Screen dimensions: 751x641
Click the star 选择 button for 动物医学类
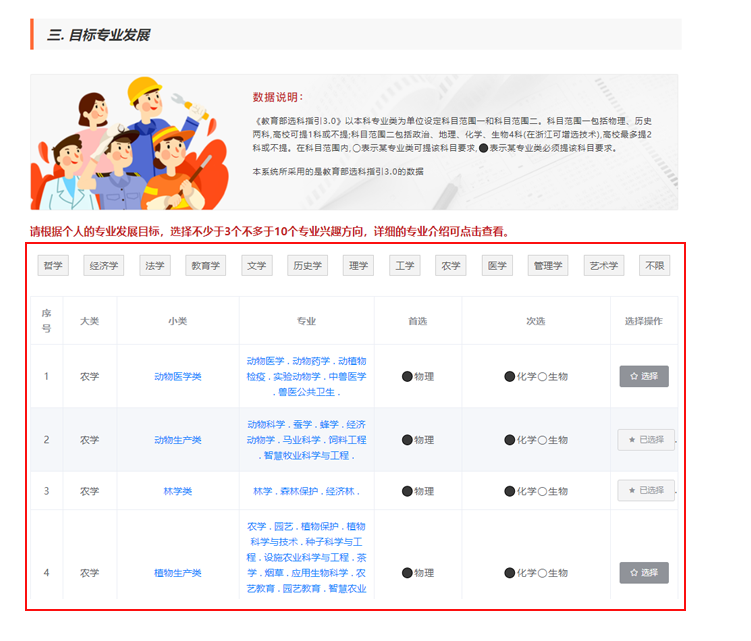coord(644,376)
